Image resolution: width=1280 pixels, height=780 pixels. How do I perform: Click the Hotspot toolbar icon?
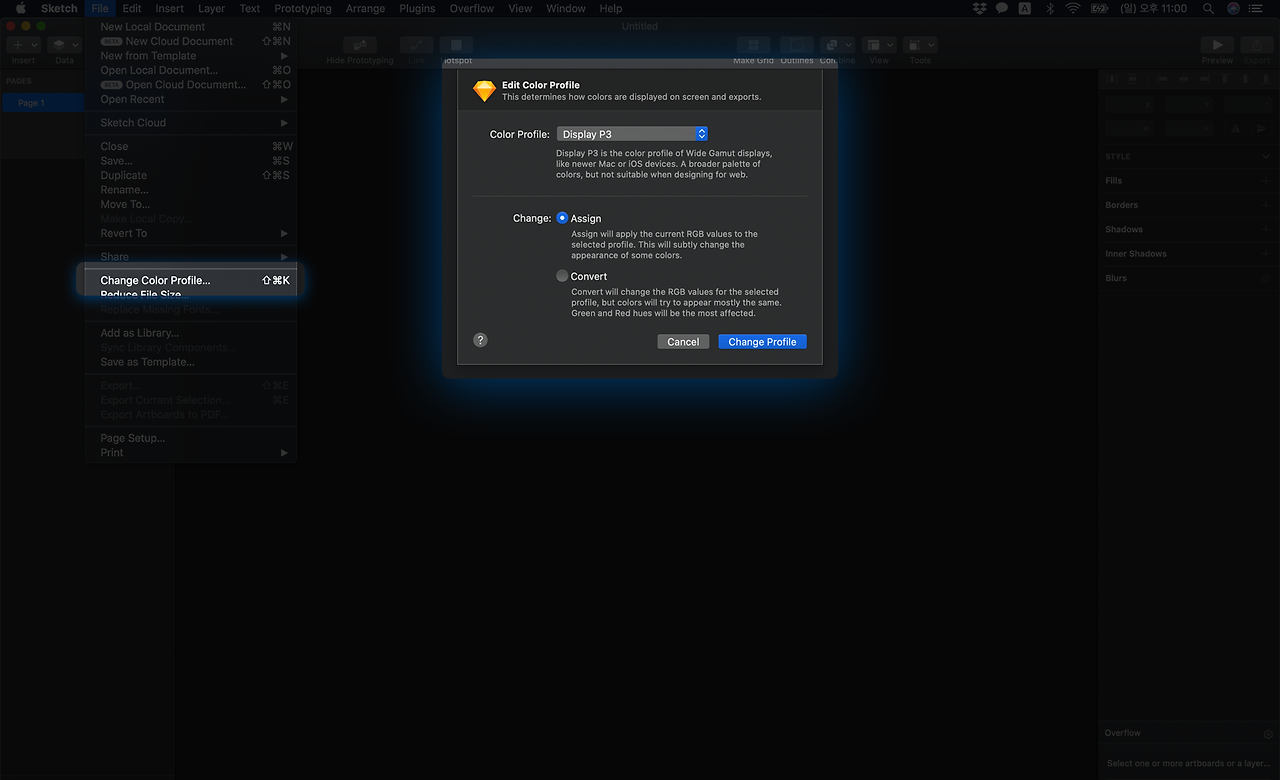click(x=456, y=45)
